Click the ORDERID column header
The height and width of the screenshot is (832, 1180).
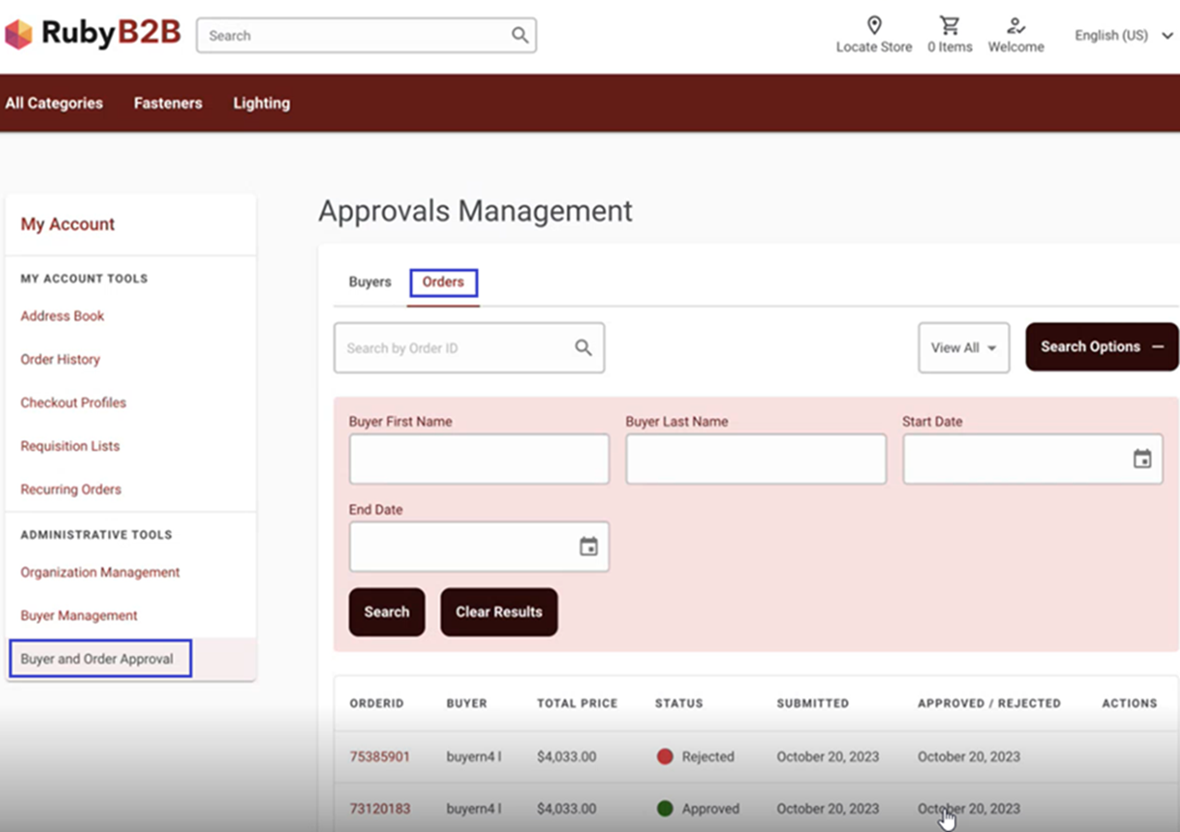pos(376,703)
